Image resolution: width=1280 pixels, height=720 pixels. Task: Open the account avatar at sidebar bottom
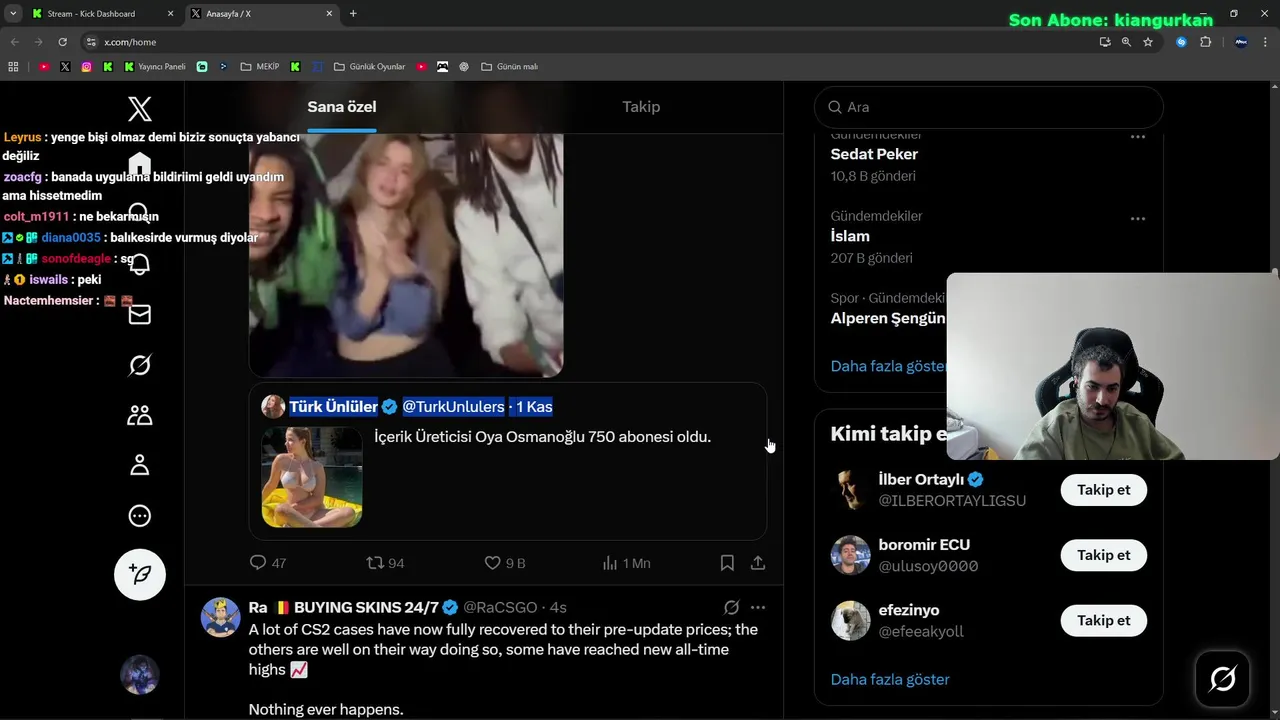tap(140, 675)
